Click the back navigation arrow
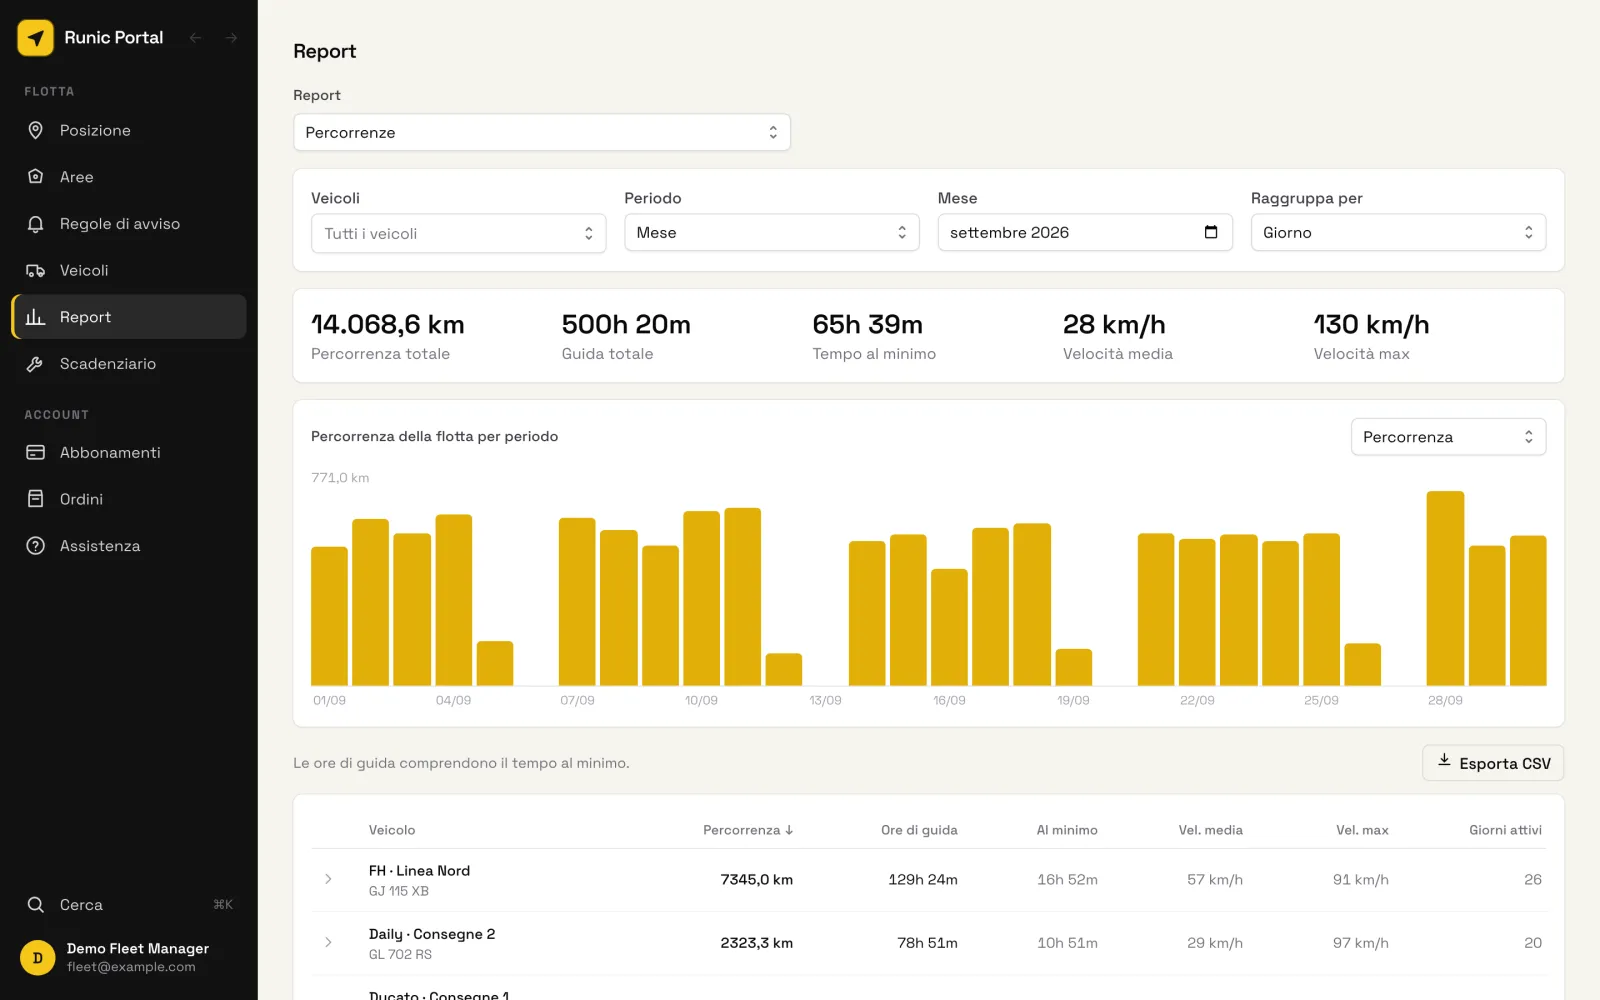The image size is (1600, 1000). [196, 38]
